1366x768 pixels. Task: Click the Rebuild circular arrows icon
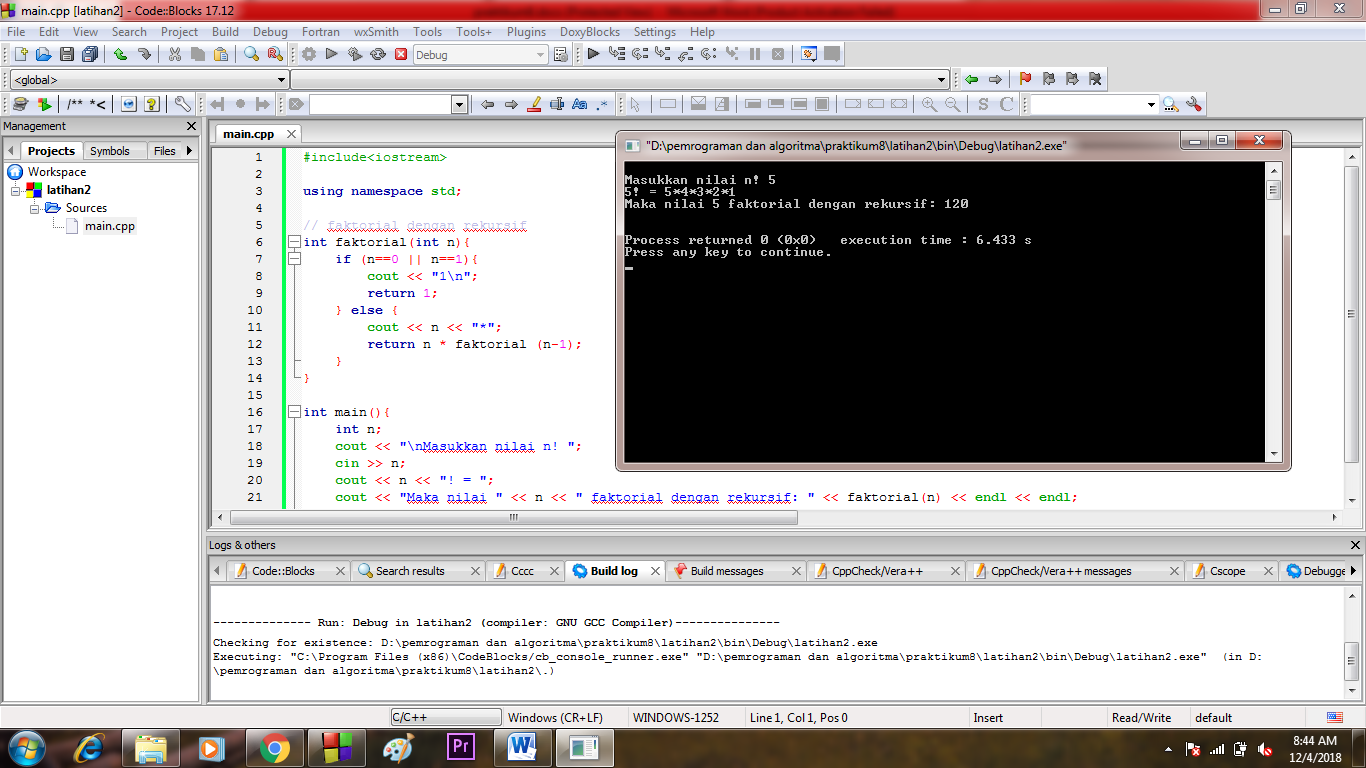coord(378,54)
